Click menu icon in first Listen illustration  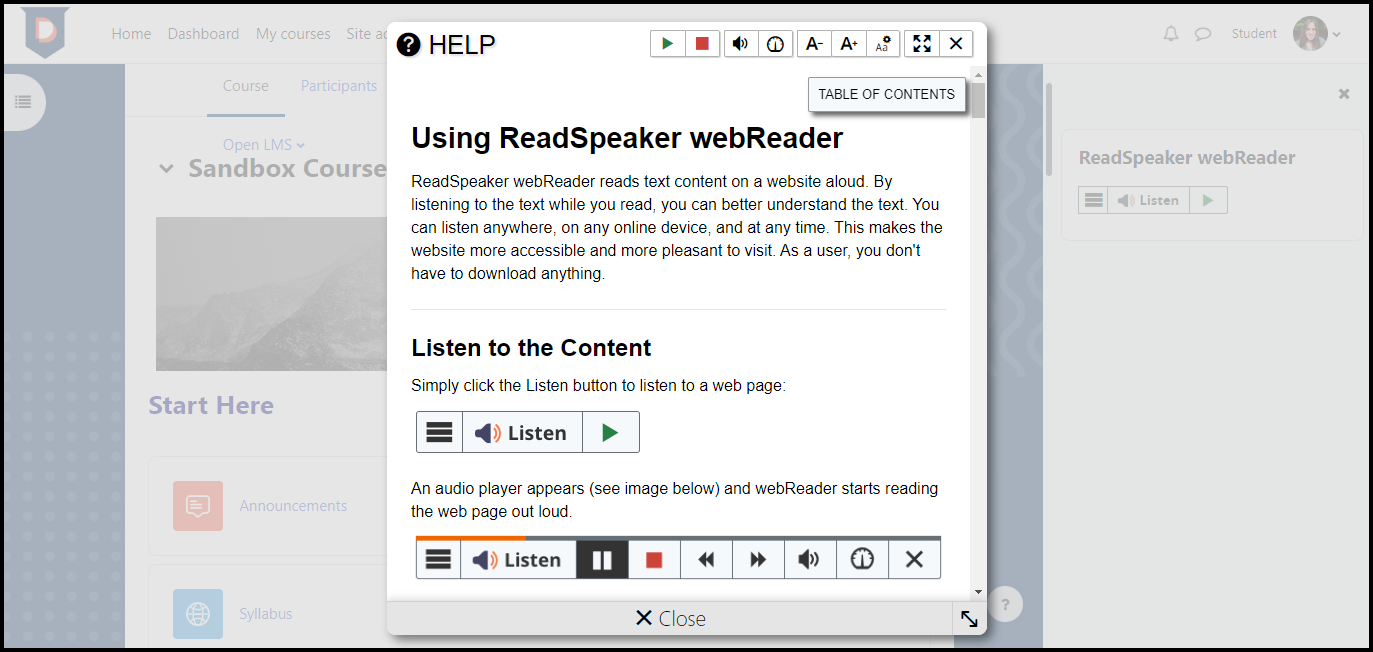point(439,433)
